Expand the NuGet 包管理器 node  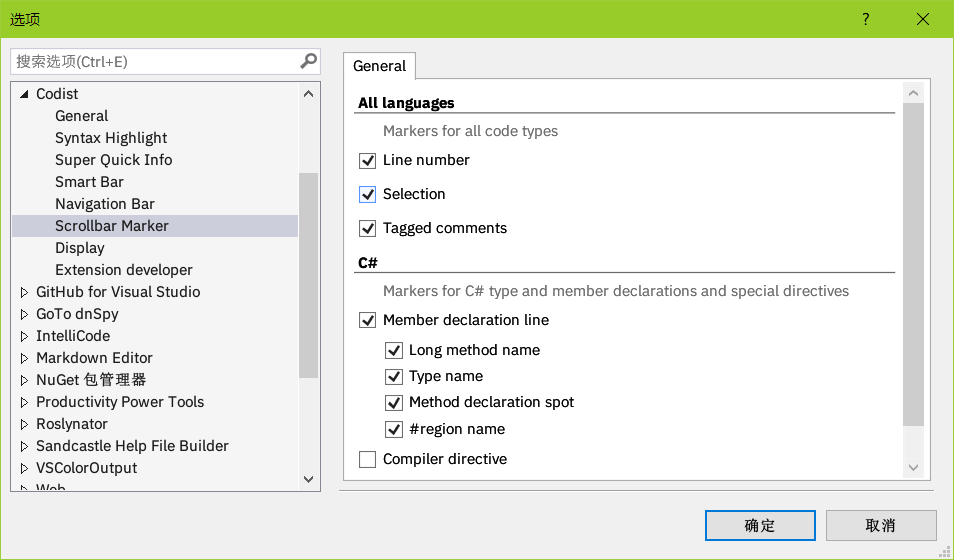24,380
